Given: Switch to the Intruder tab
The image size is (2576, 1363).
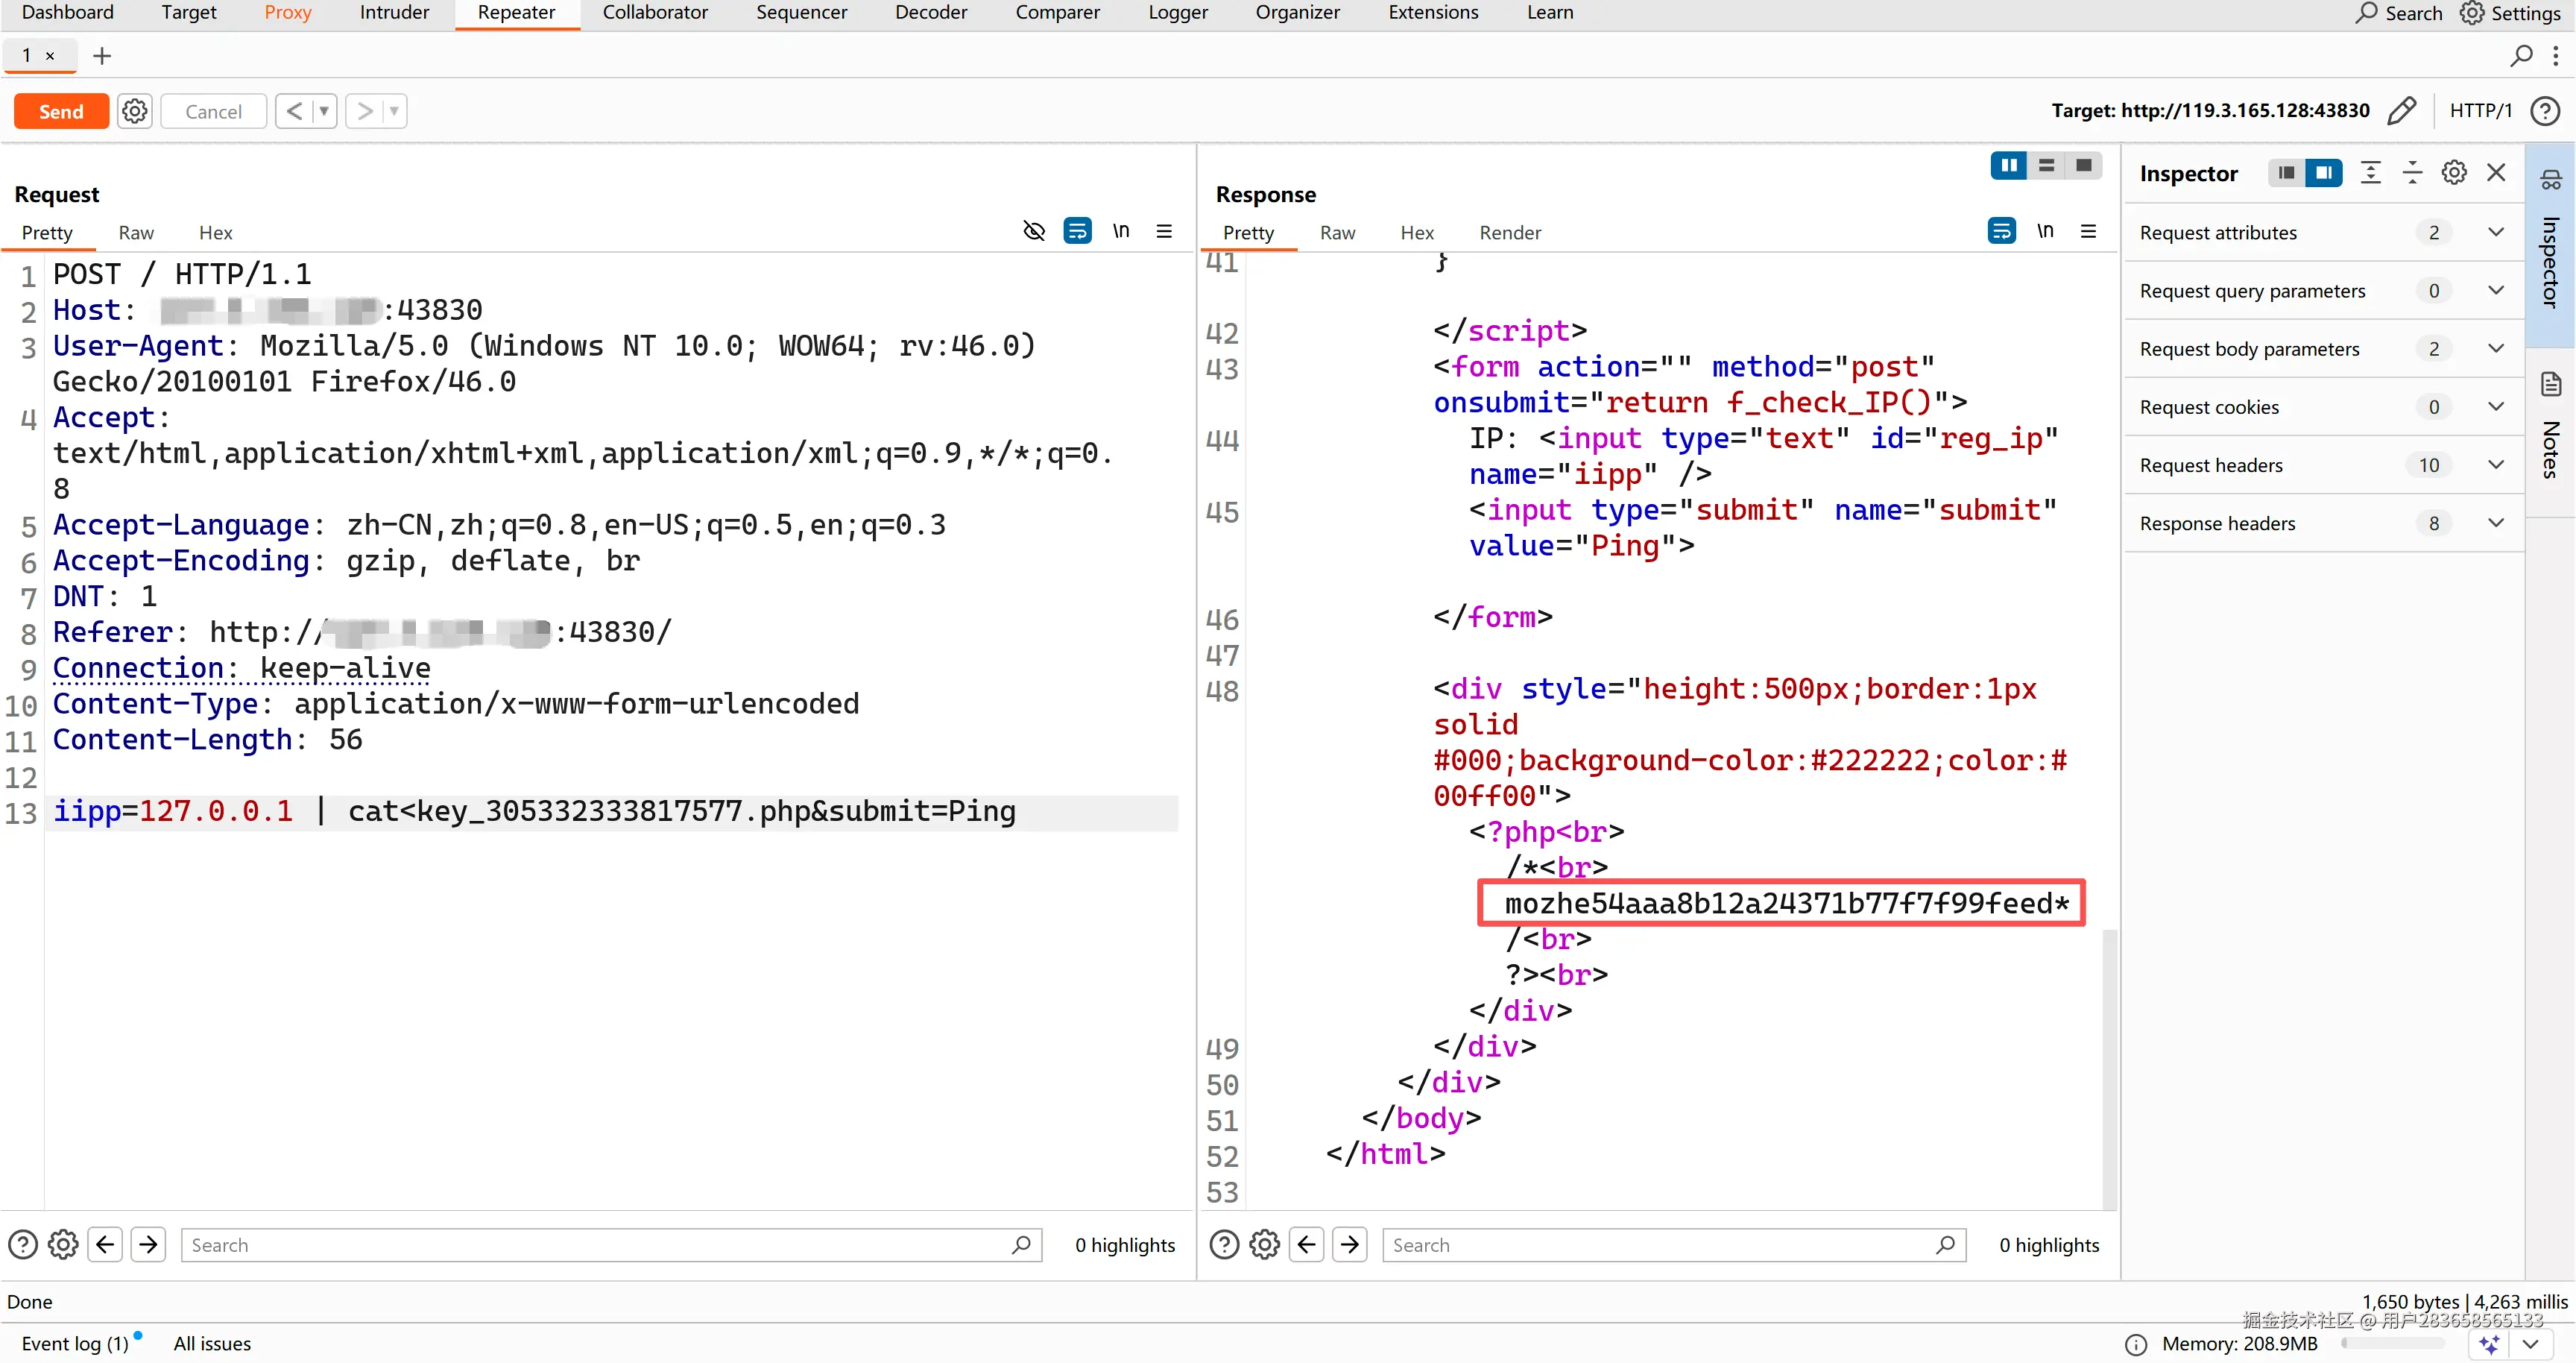Looking at the screenshot, I should pyautogui.click(x=394, y=13).
